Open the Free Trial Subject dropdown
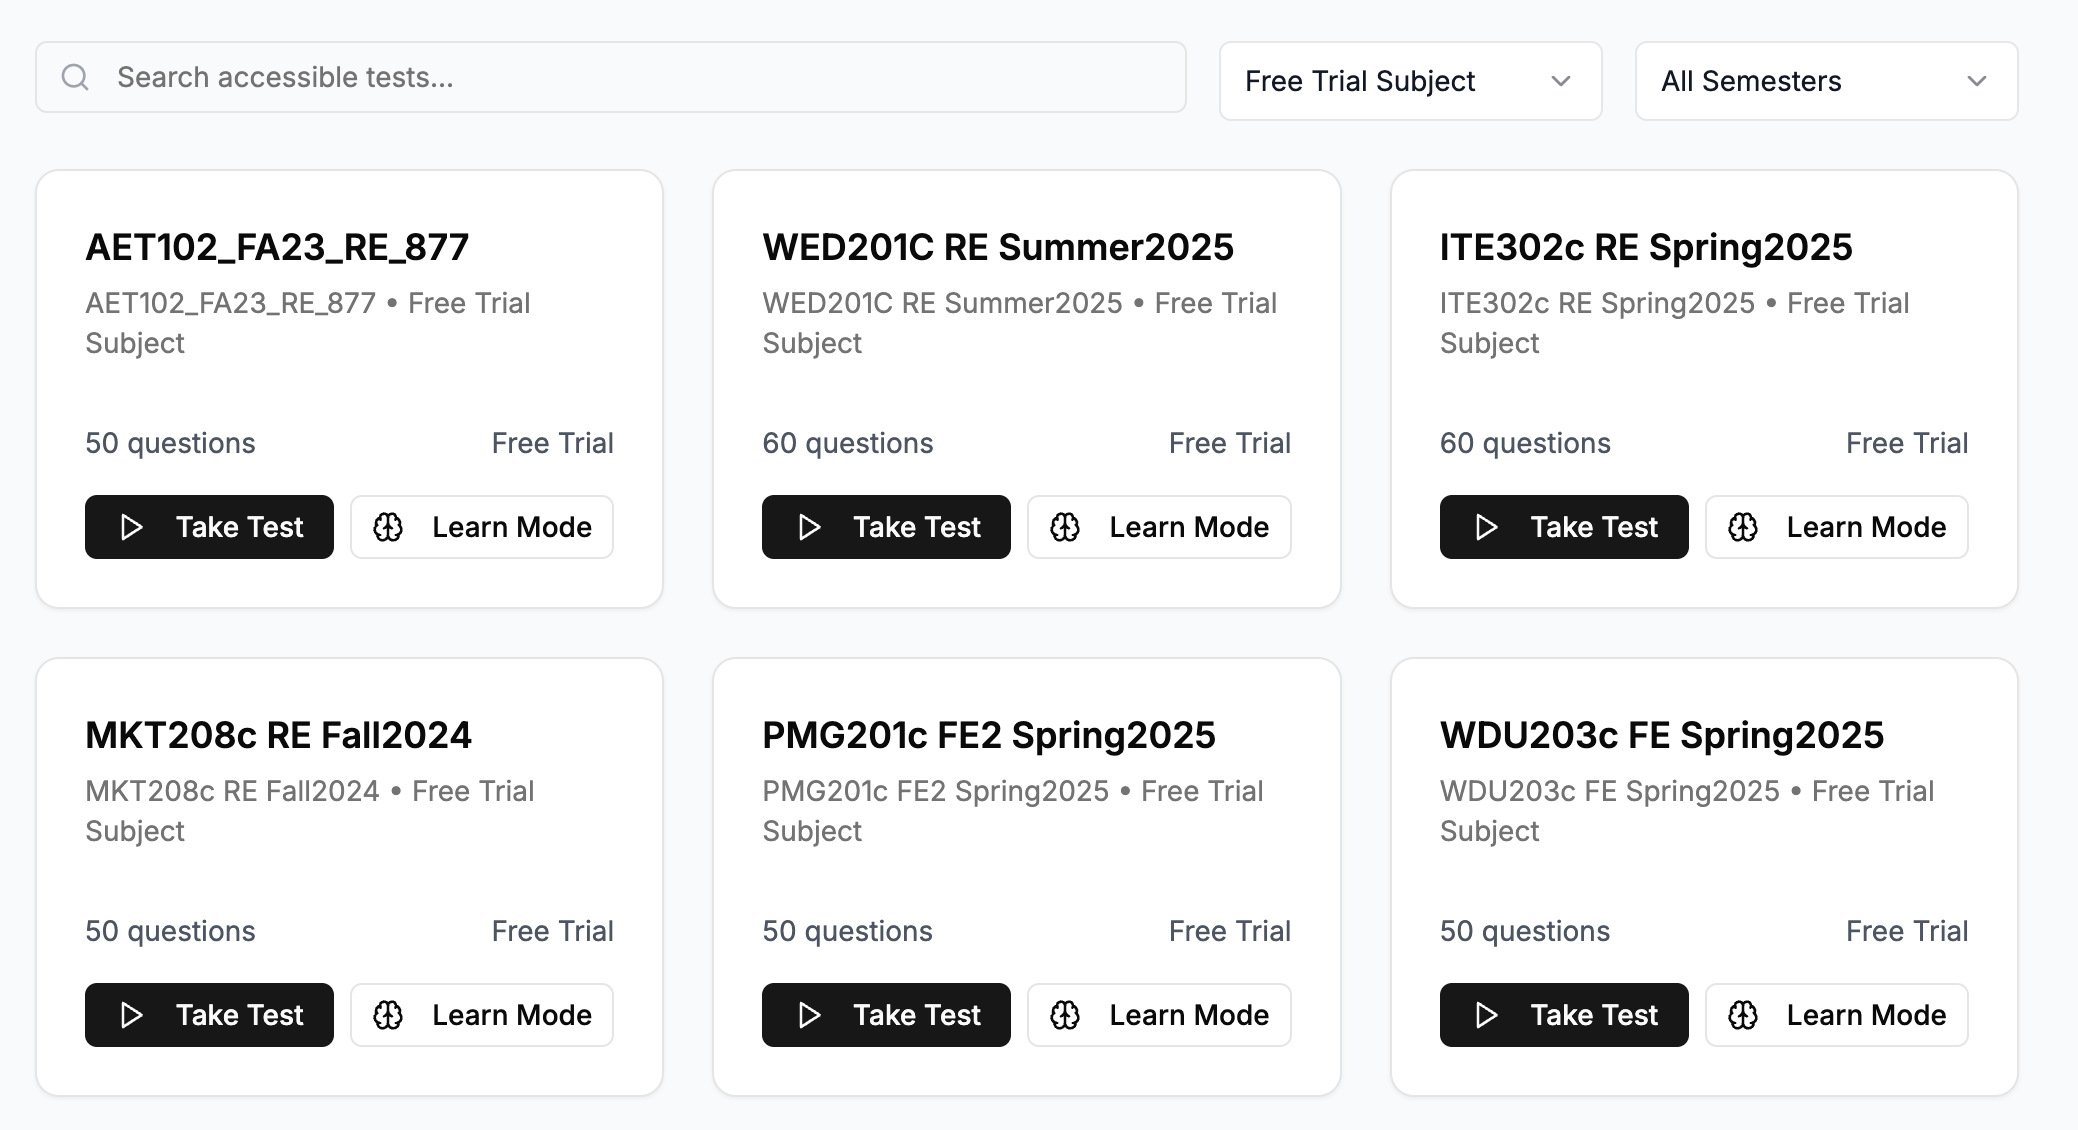 point(1409,81)
